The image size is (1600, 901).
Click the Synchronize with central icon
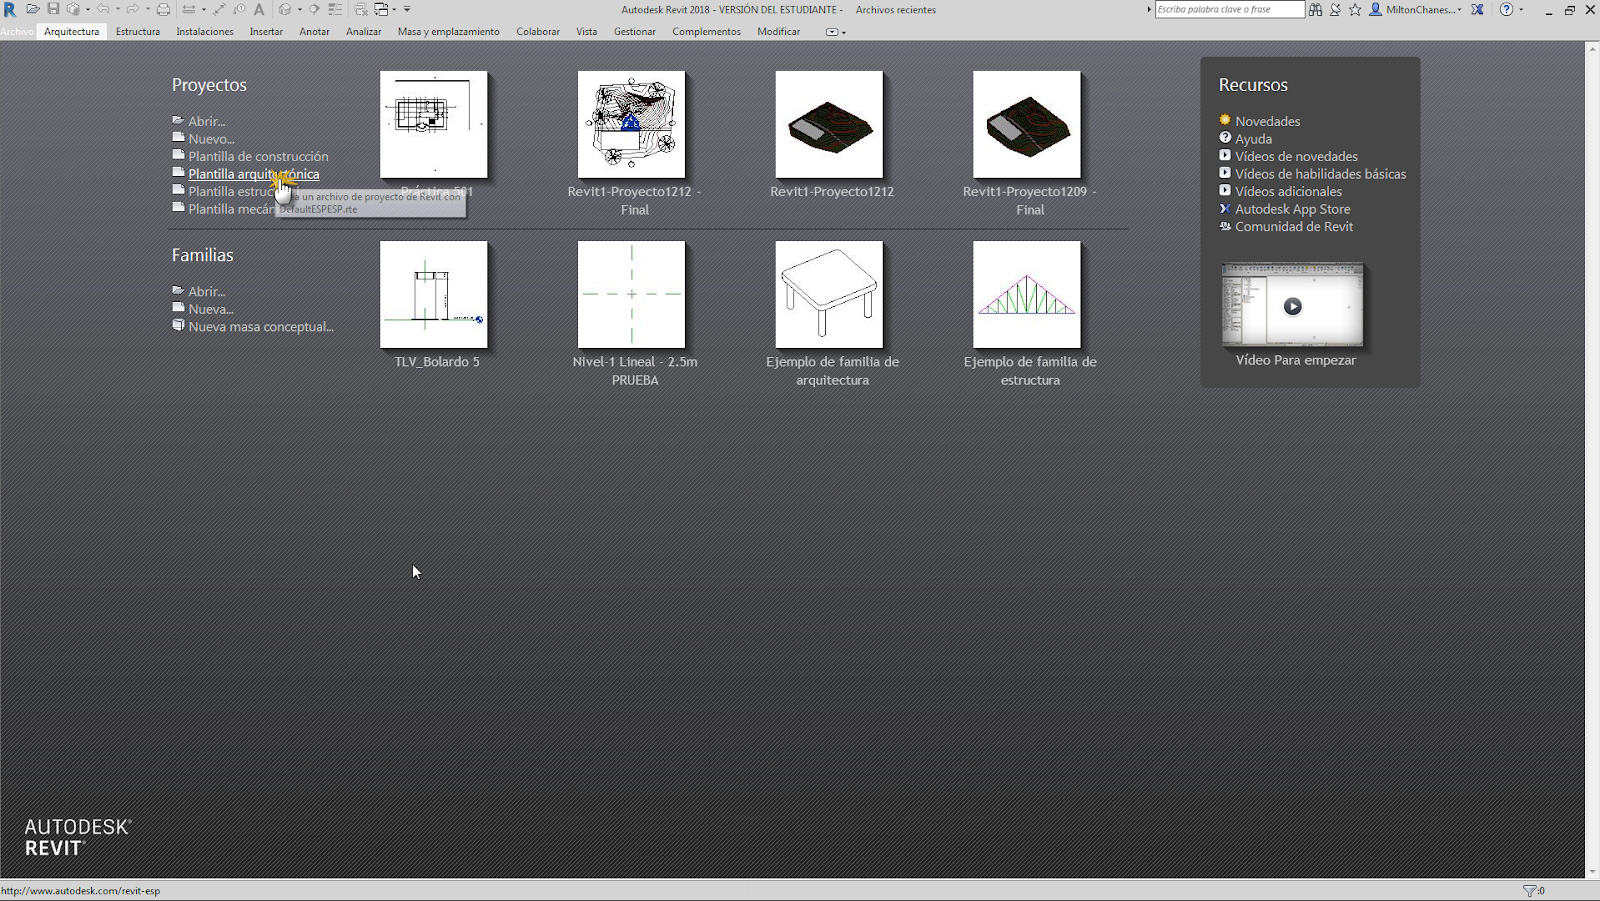point(73,9)
